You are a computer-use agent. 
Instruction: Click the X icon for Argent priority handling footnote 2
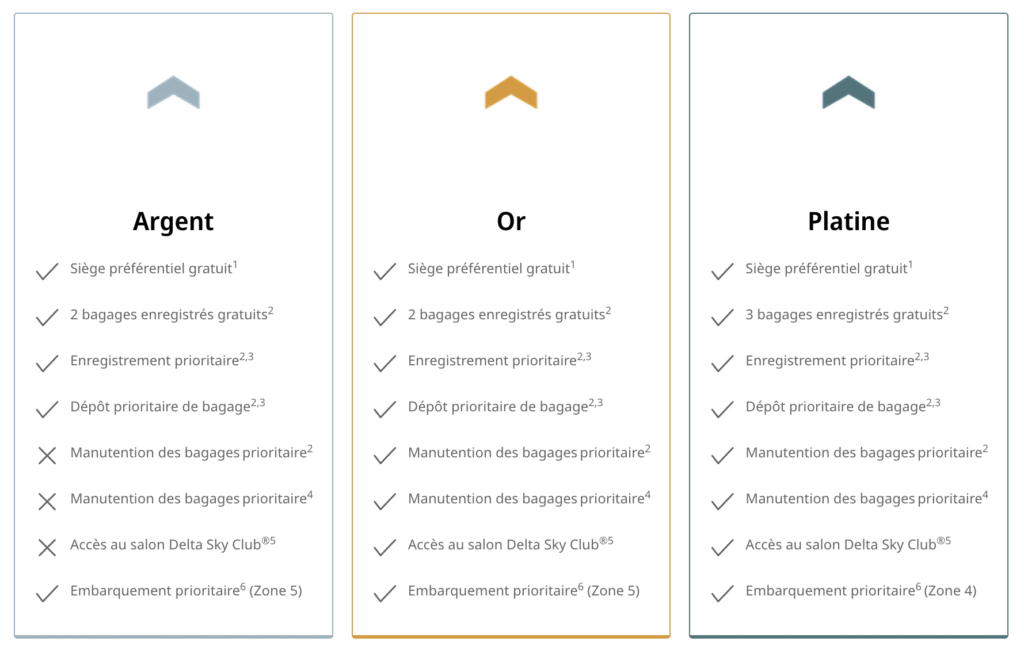click(47, 455)
